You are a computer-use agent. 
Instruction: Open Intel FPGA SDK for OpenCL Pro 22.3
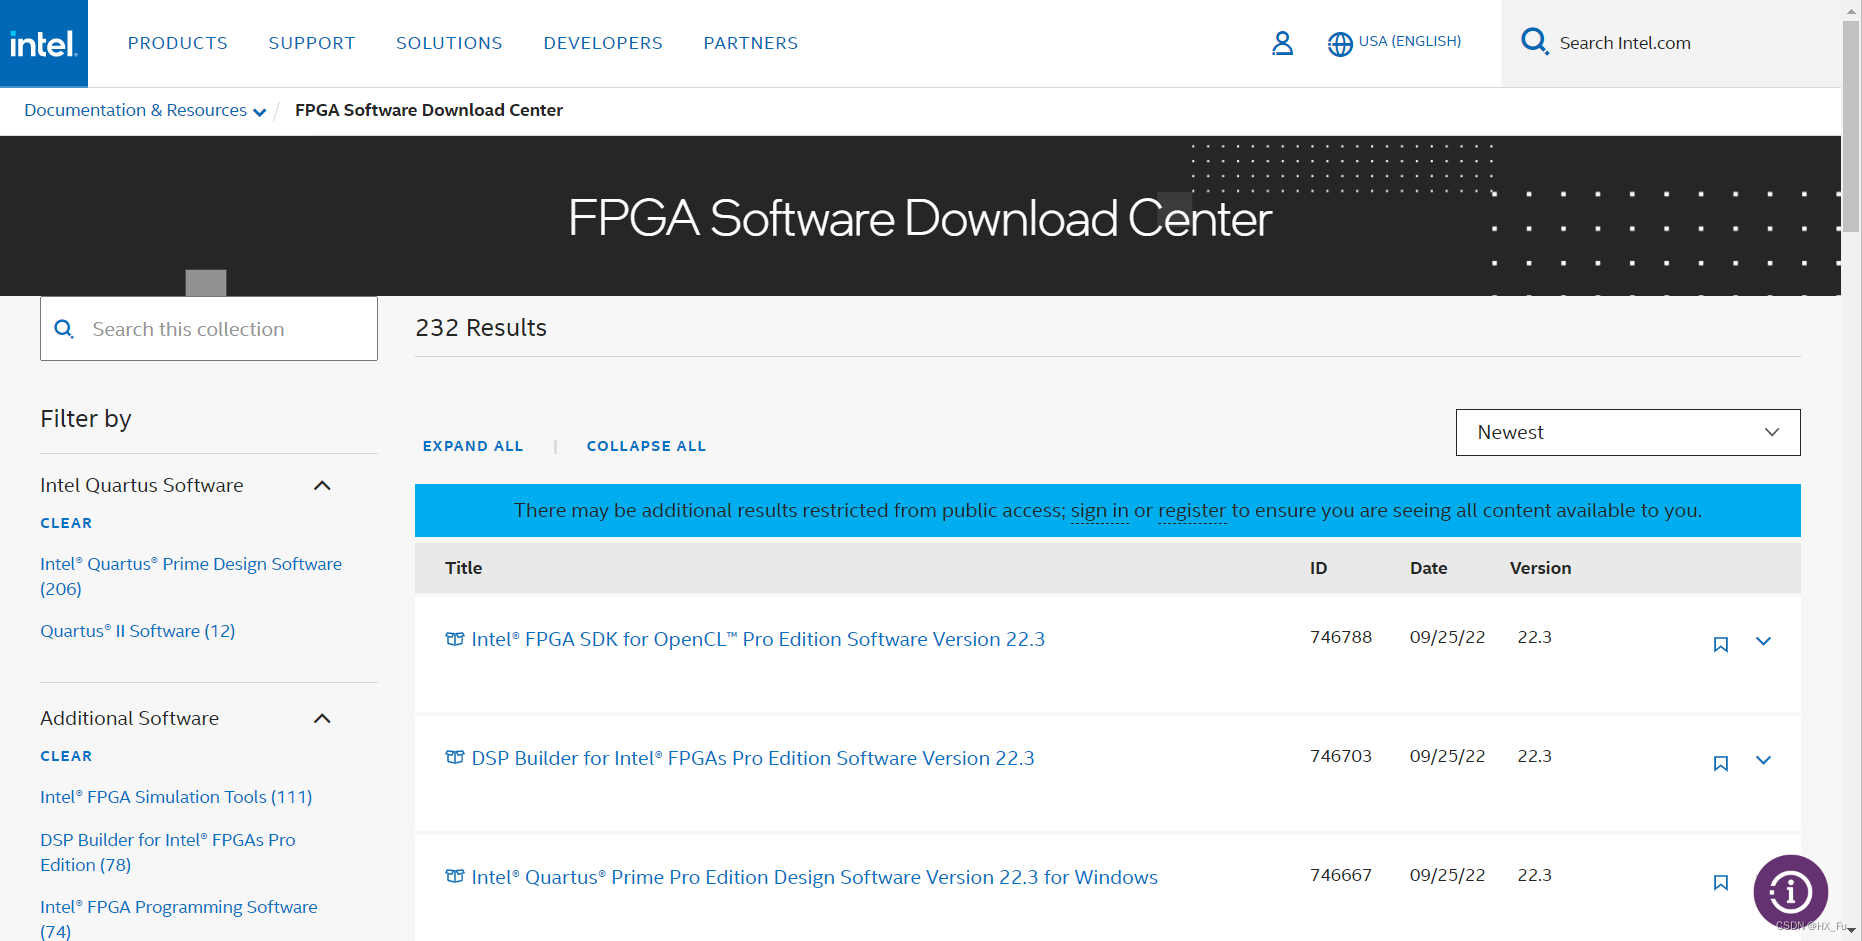point(758,639)
